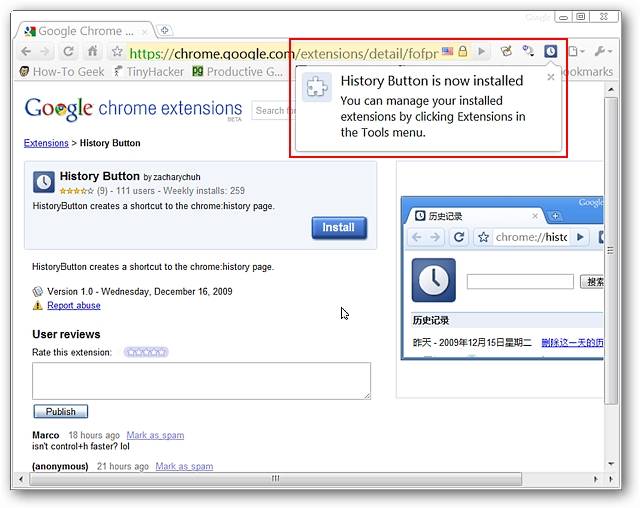
Task: Click the flag icon in the address bar
Action: point(447,51)
